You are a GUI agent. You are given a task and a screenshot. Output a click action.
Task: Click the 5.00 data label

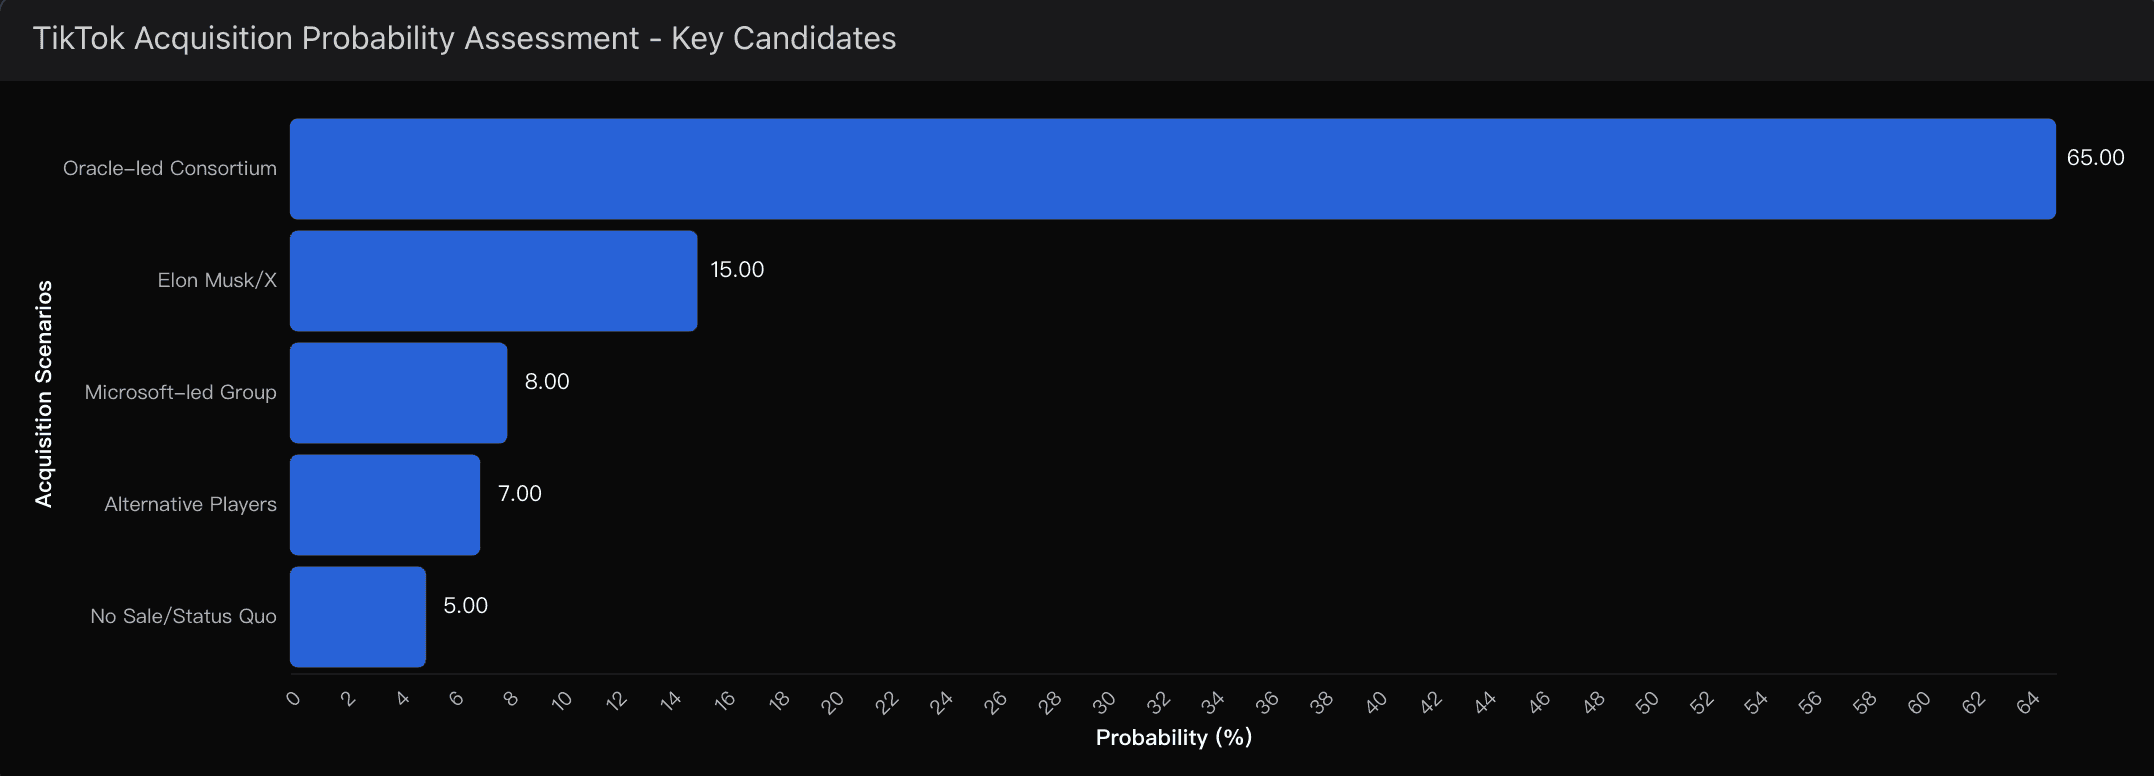tap(466, 606)
